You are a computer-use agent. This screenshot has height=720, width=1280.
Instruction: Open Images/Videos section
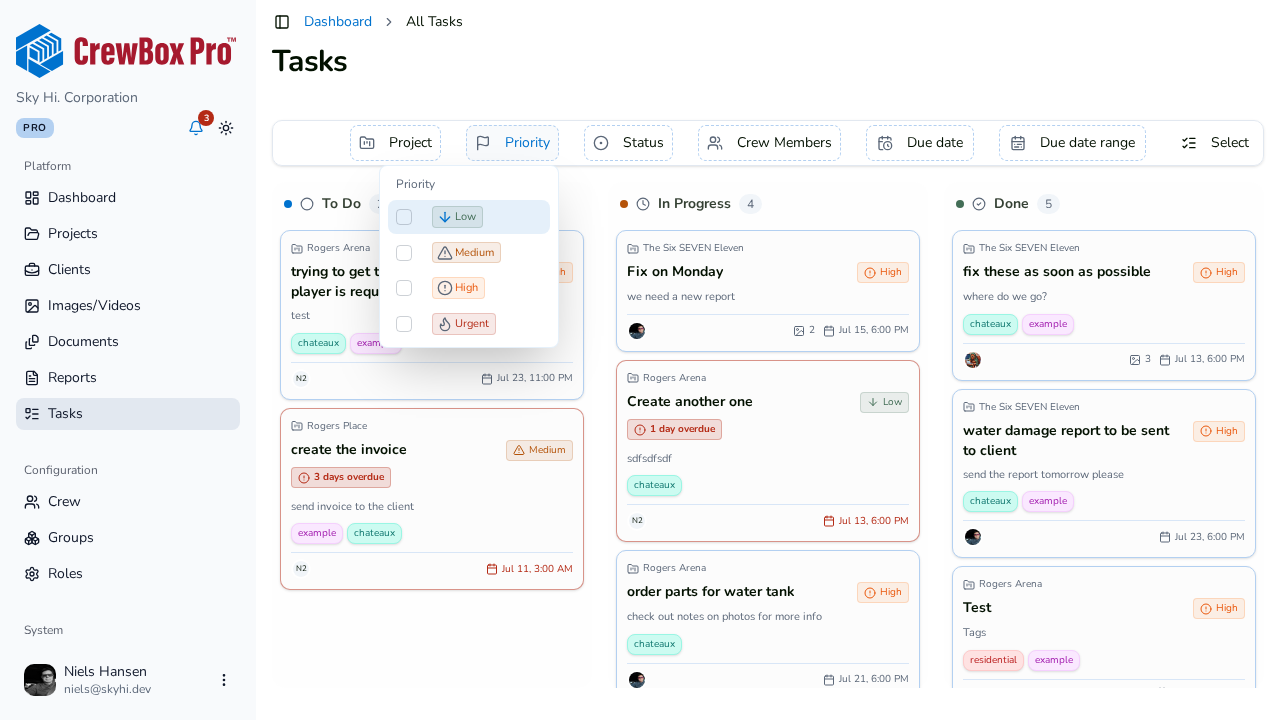click(128, 306)
